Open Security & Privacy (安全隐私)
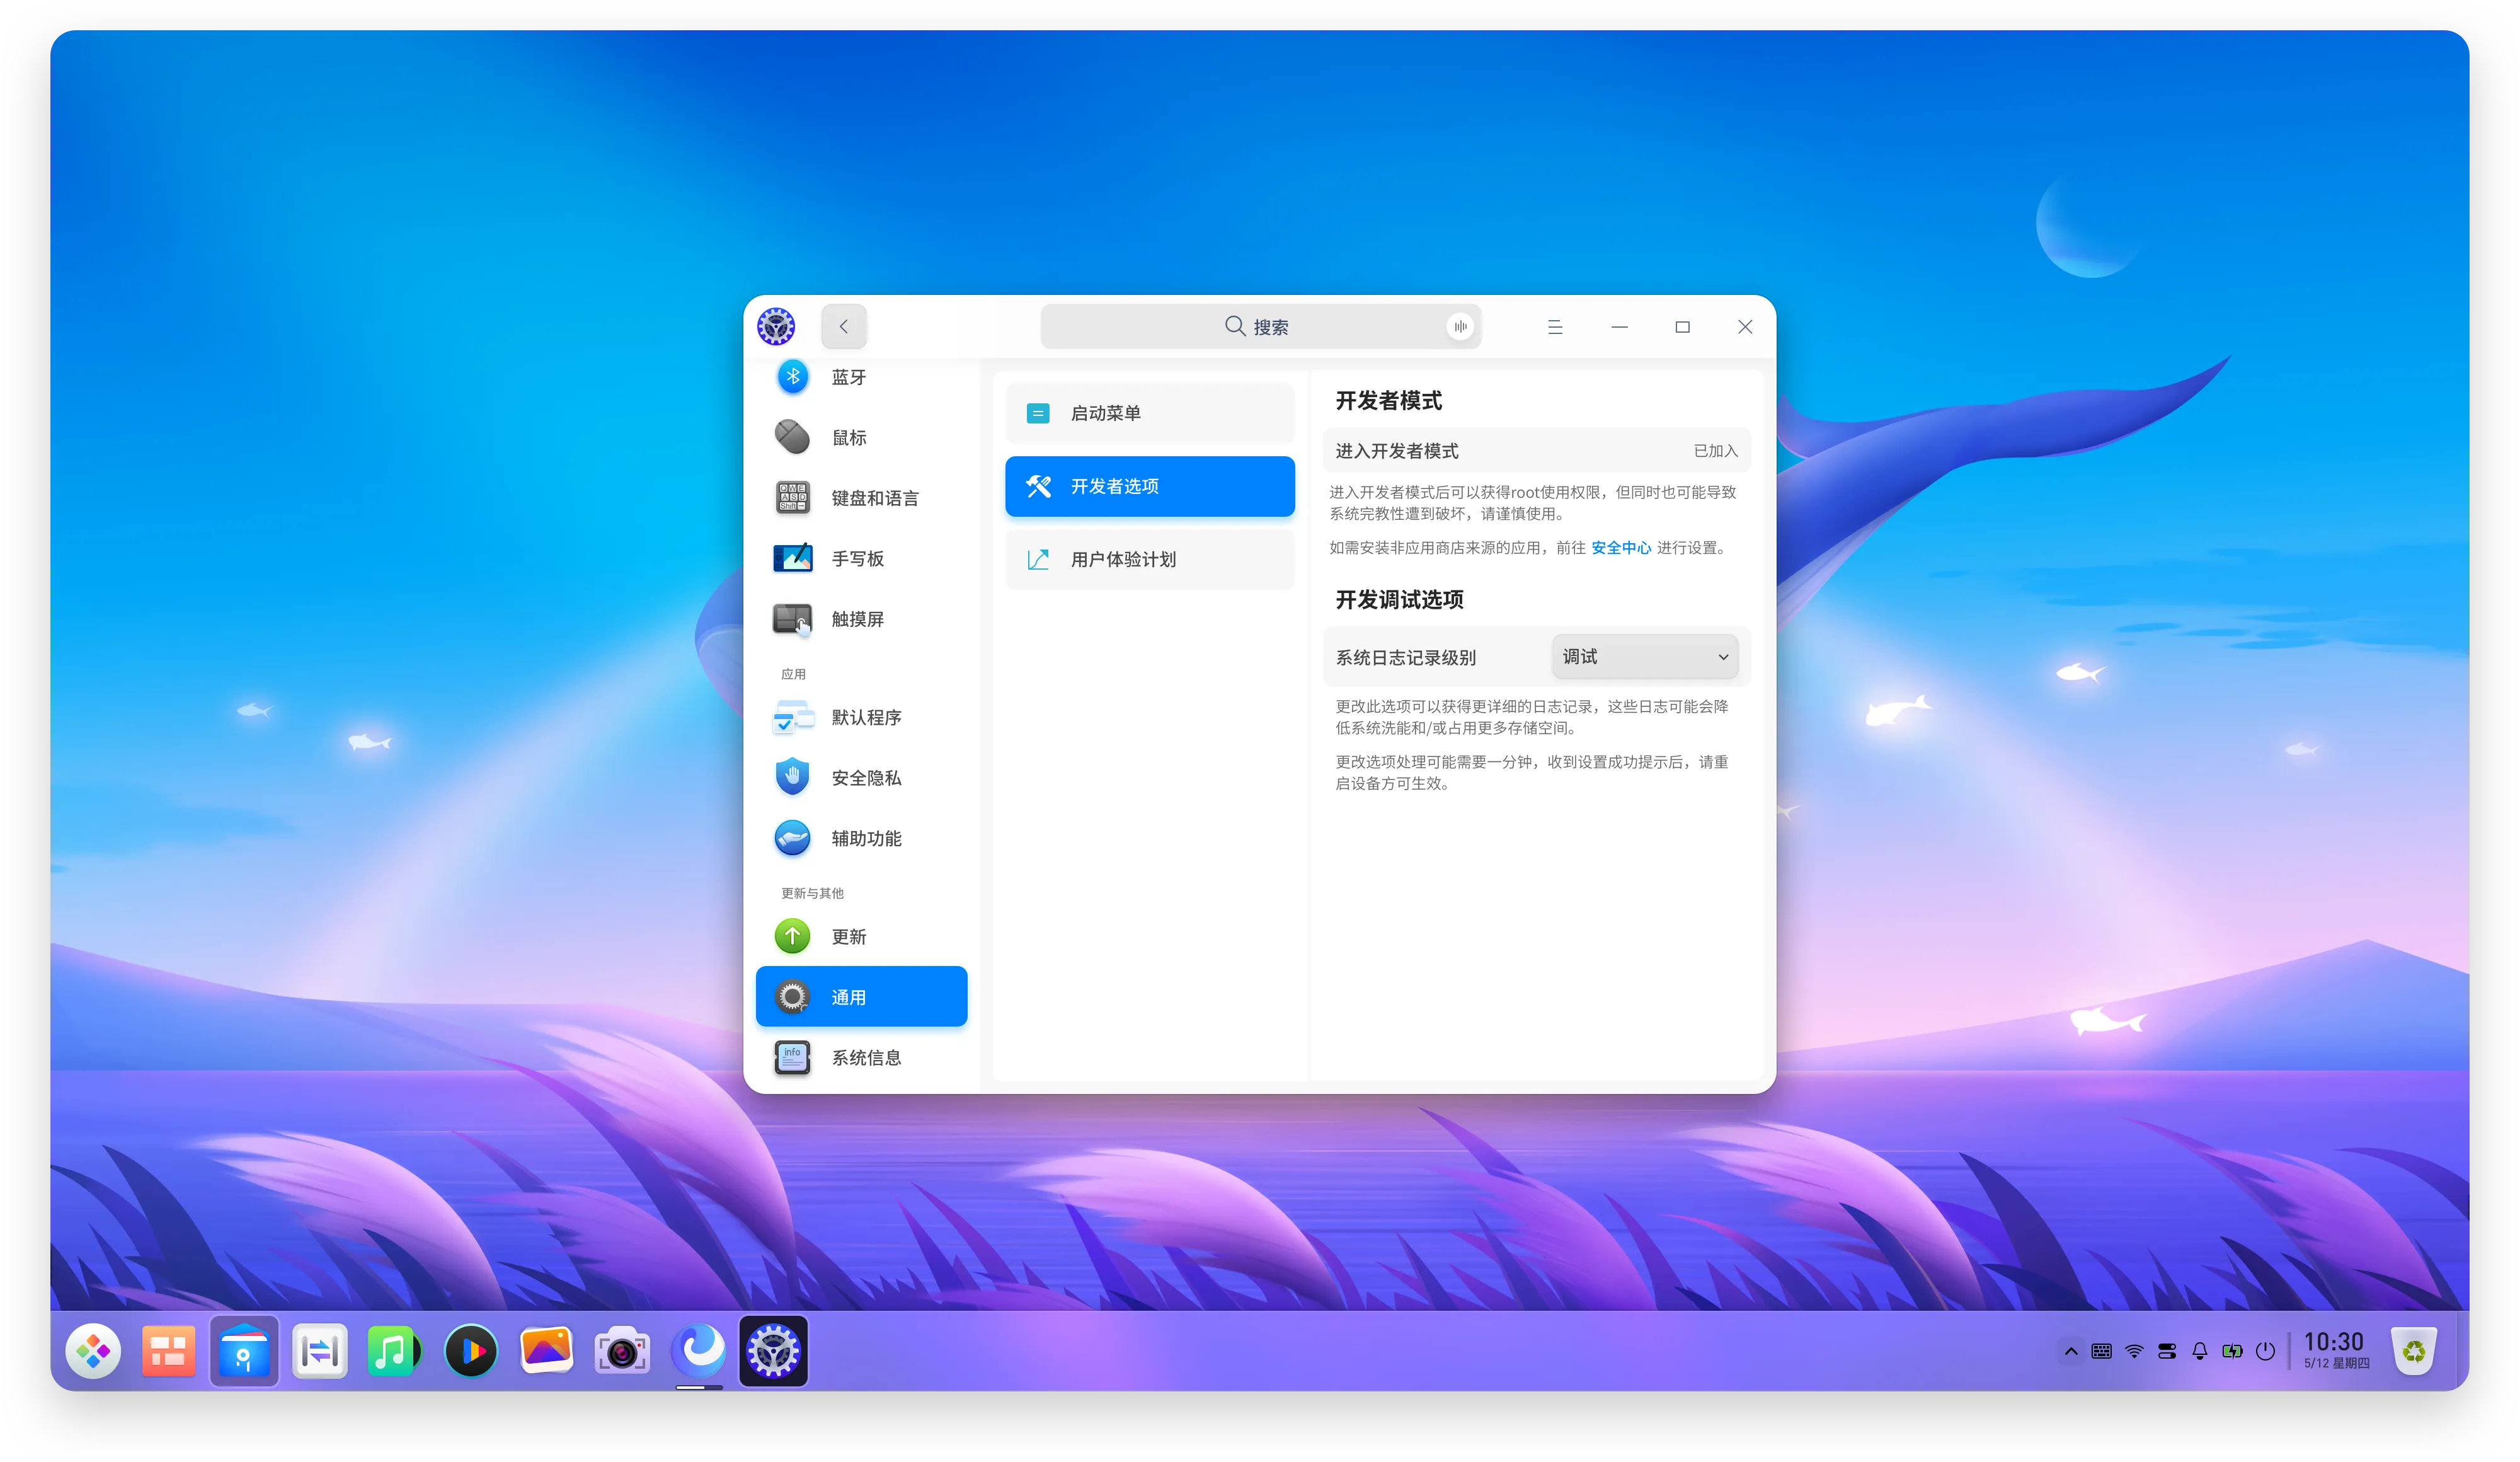2520x1462 pixels. pyautogui.click(x=862, y=777)
